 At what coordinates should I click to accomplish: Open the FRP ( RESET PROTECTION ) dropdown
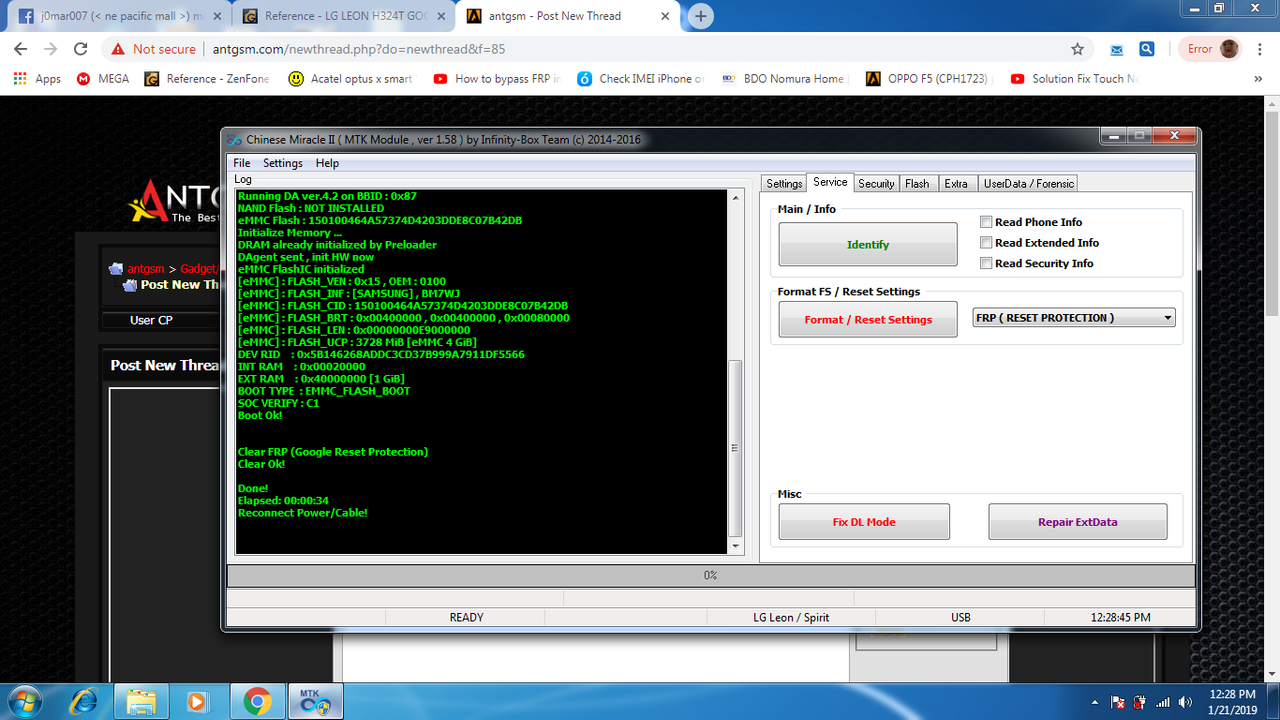point(1074,318)
